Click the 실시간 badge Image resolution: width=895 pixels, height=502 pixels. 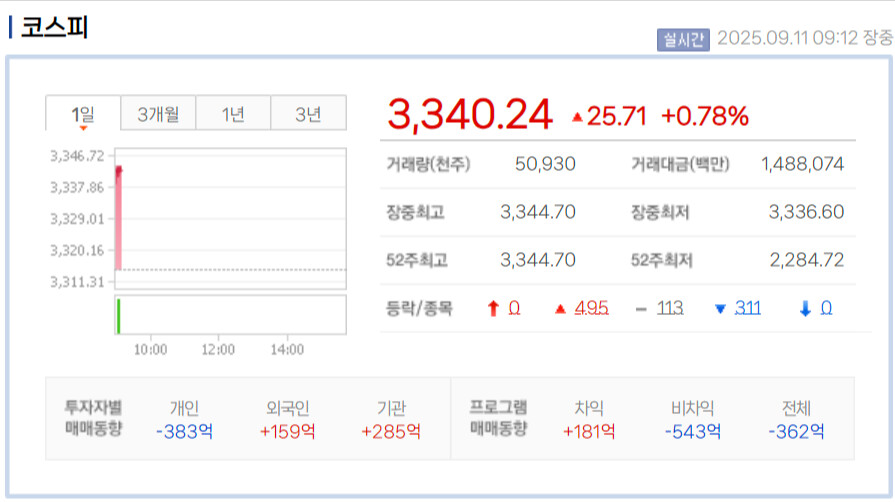pyautogui.click(x=683, y=39)
